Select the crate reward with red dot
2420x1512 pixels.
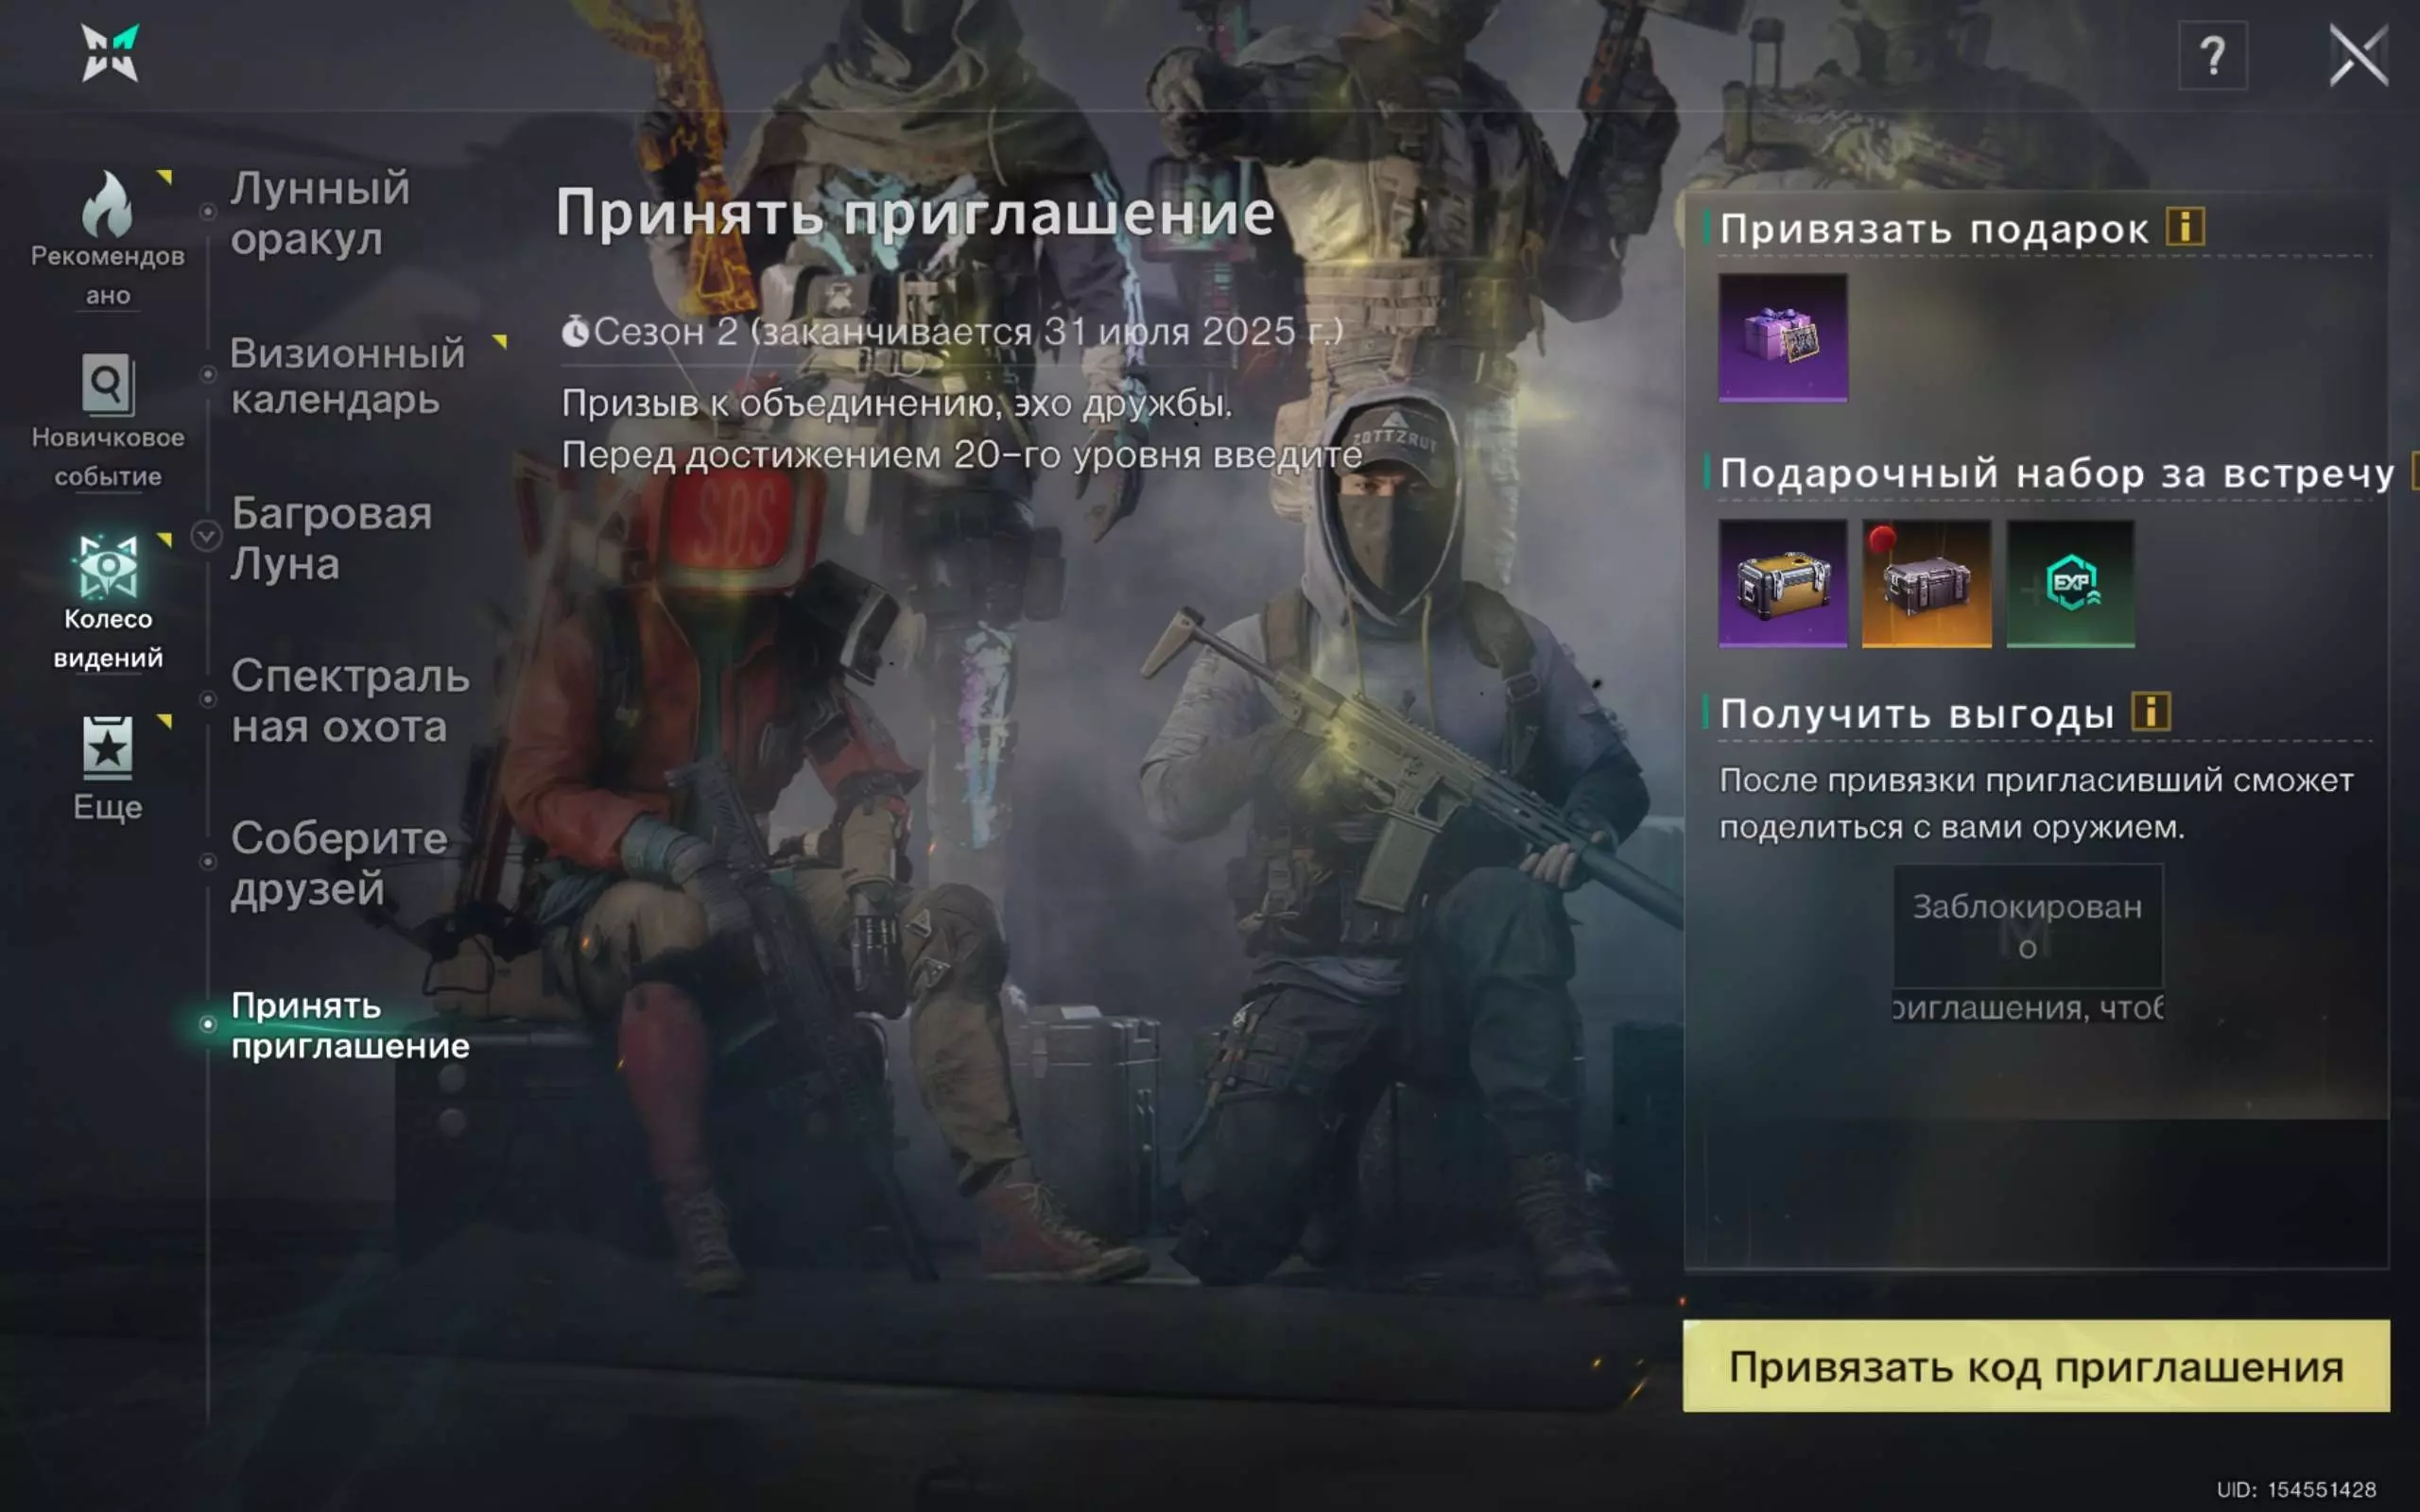point(1926,583)
